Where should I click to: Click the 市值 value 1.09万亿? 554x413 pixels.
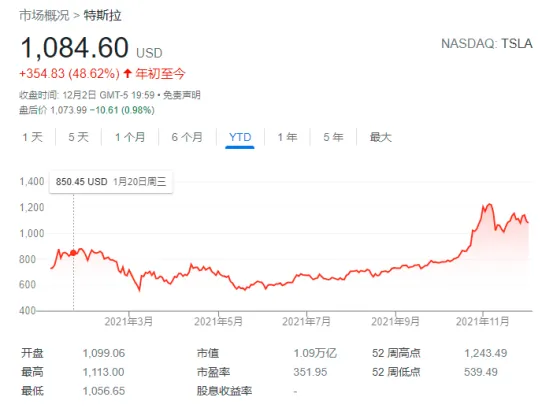(315, 353)
